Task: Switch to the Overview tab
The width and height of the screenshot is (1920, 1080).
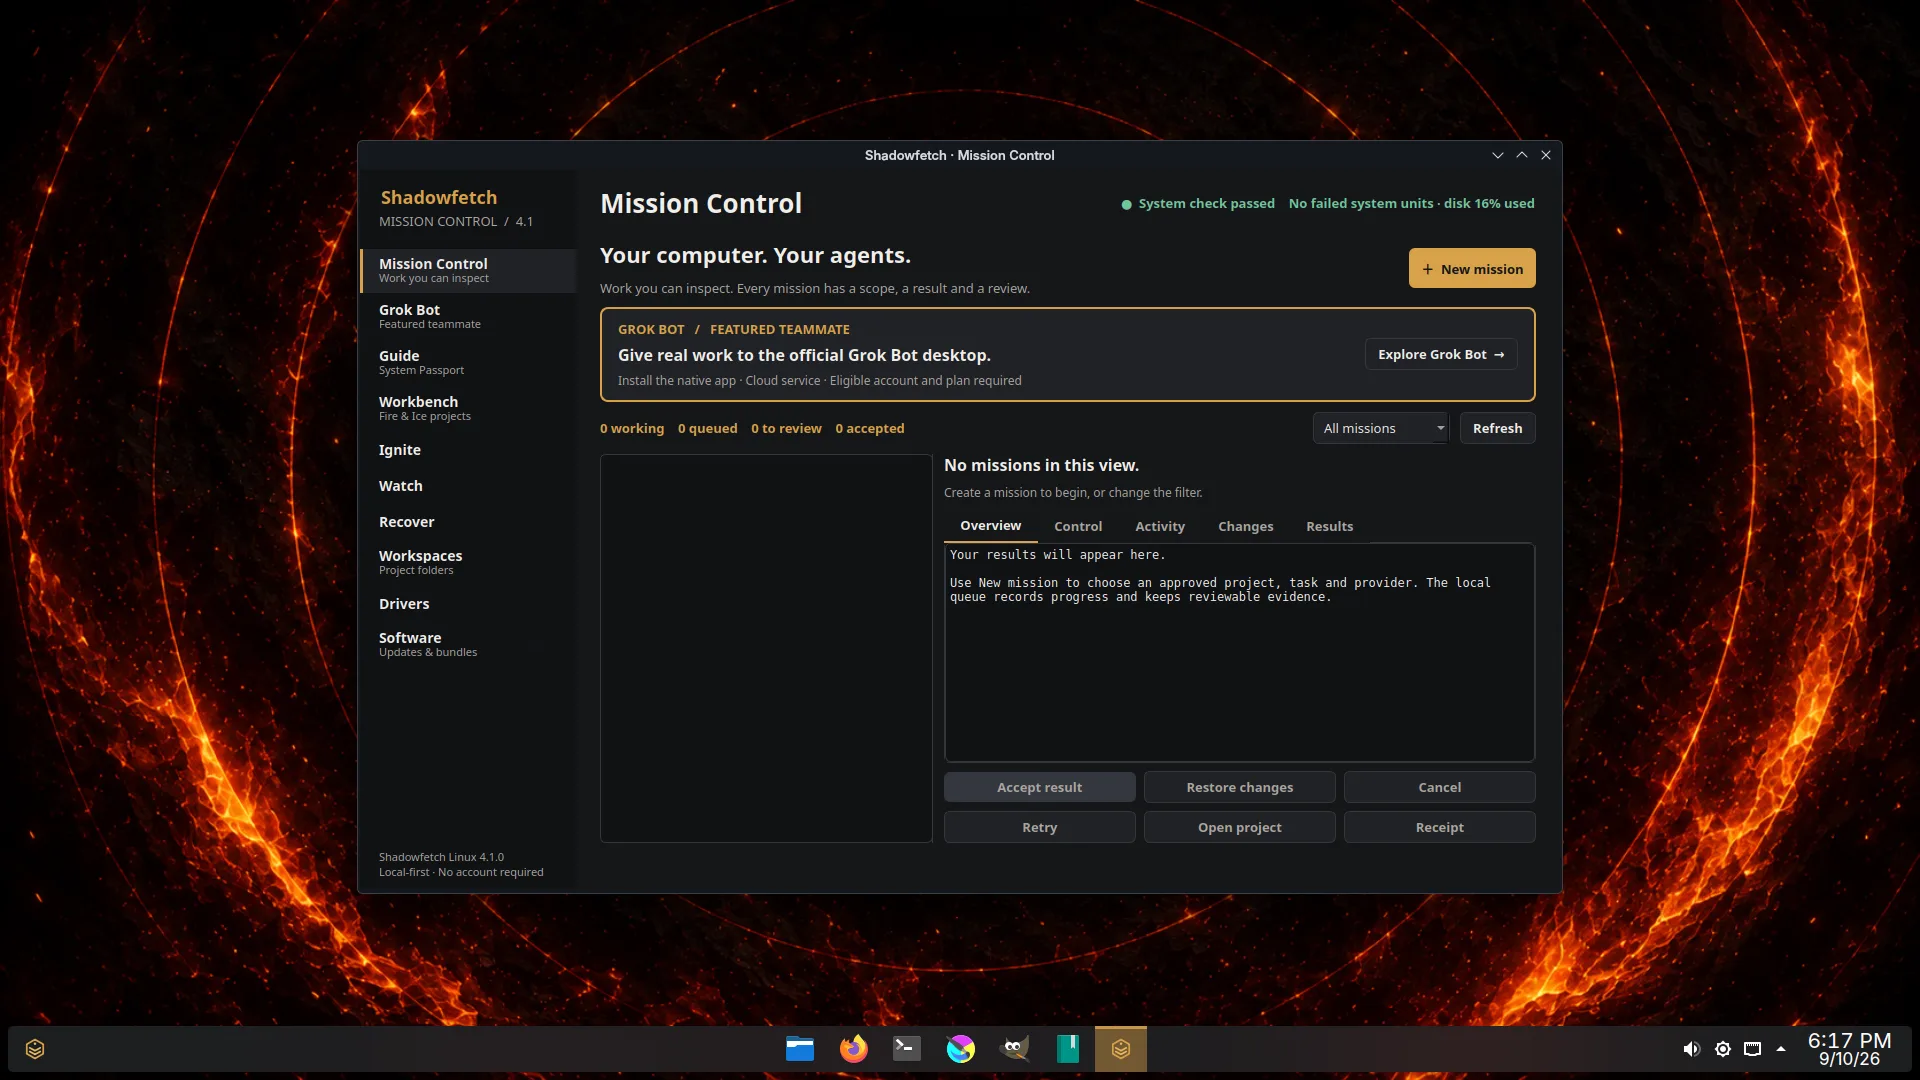Action: [x=990, y=526]
